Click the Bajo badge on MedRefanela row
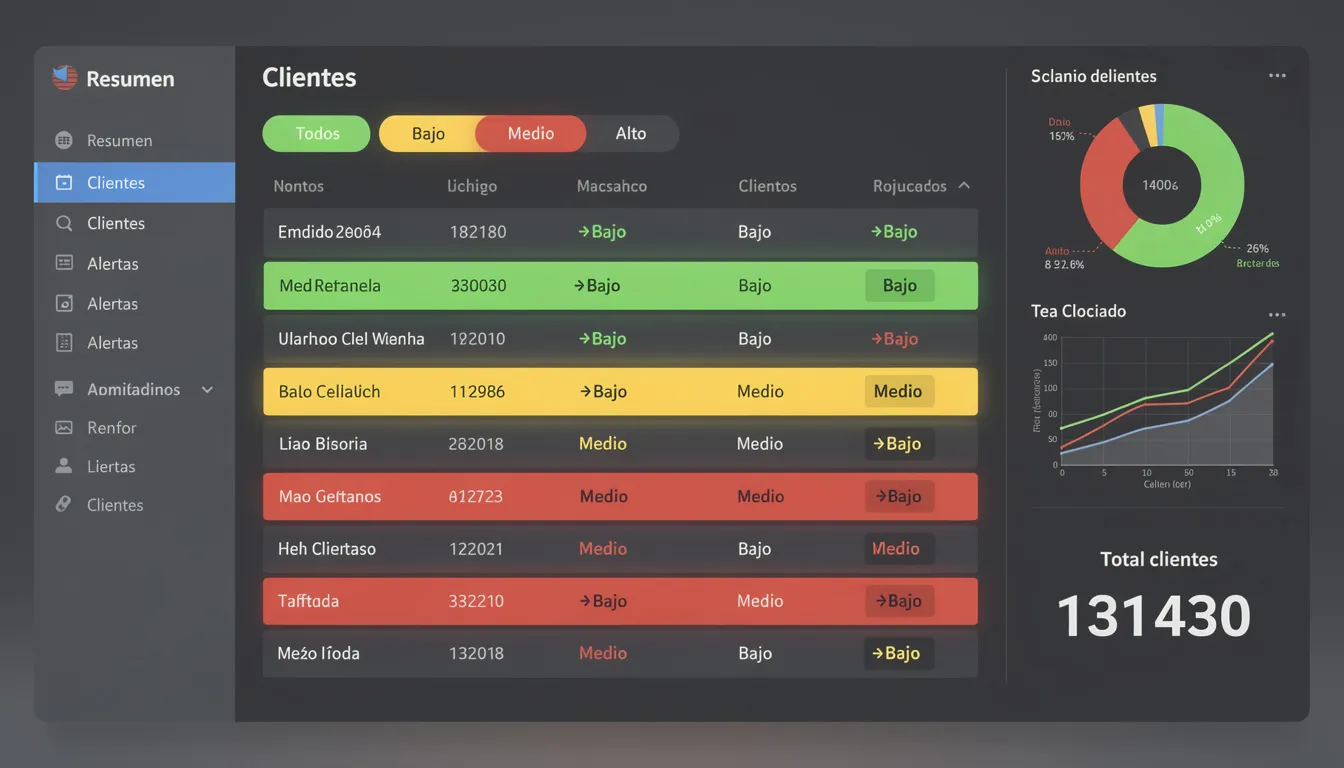 tap(898, 285)
